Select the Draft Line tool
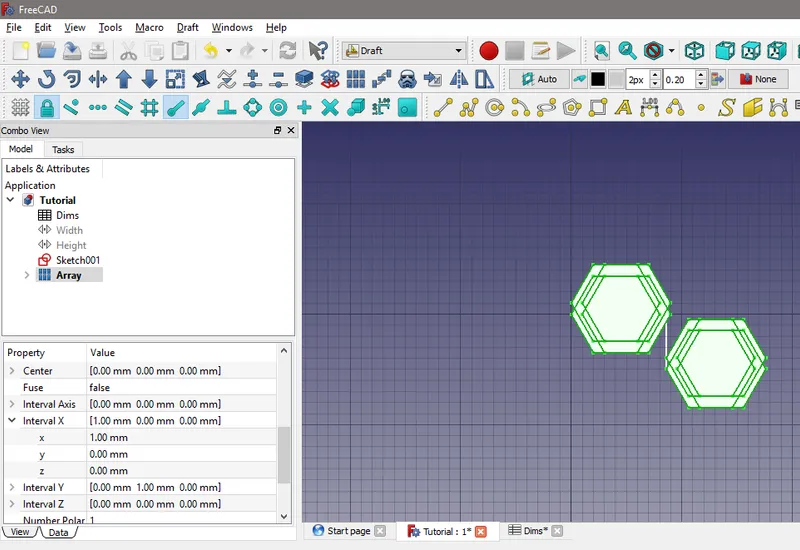Image resolution: width=800 pixels, height=550 pixels. (441, 107)
